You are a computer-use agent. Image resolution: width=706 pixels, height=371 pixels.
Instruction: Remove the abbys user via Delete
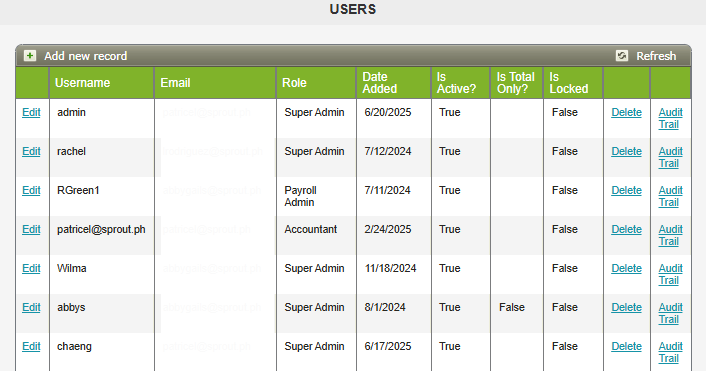coord(626,307)
